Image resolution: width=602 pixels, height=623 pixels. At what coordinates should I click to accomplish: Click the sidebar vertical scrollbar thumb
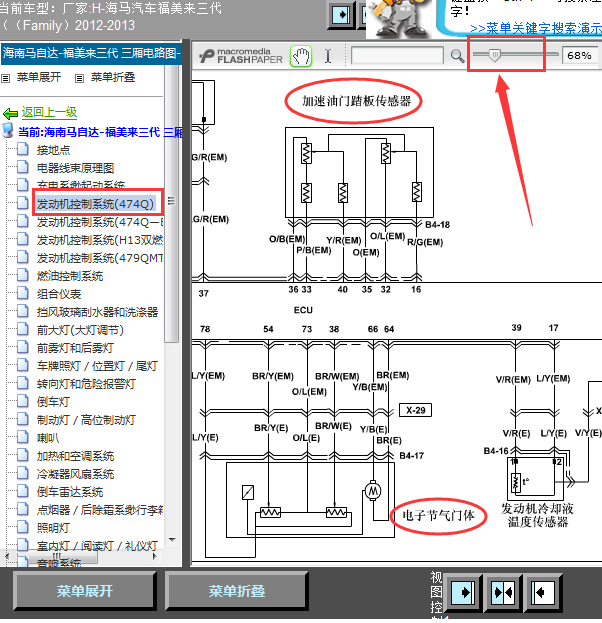tap(172, 203)
